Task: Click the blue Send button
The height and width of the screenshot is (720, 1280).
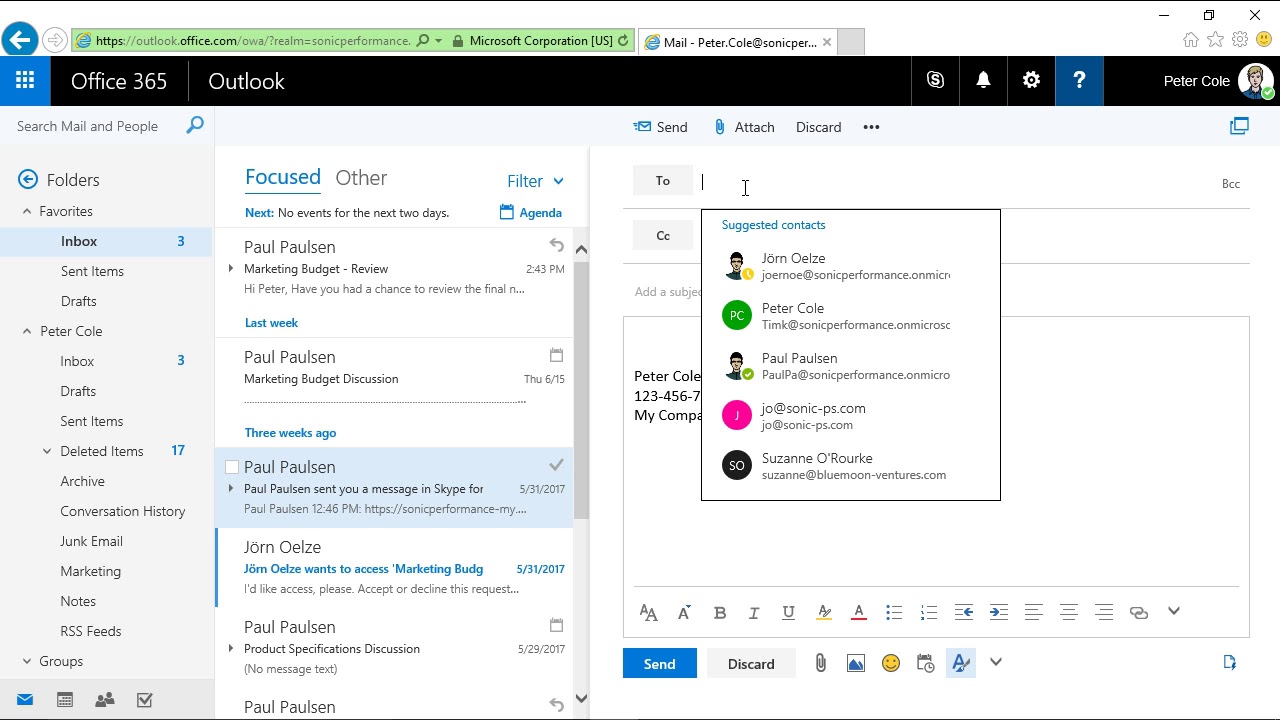Action: [659, 664]
